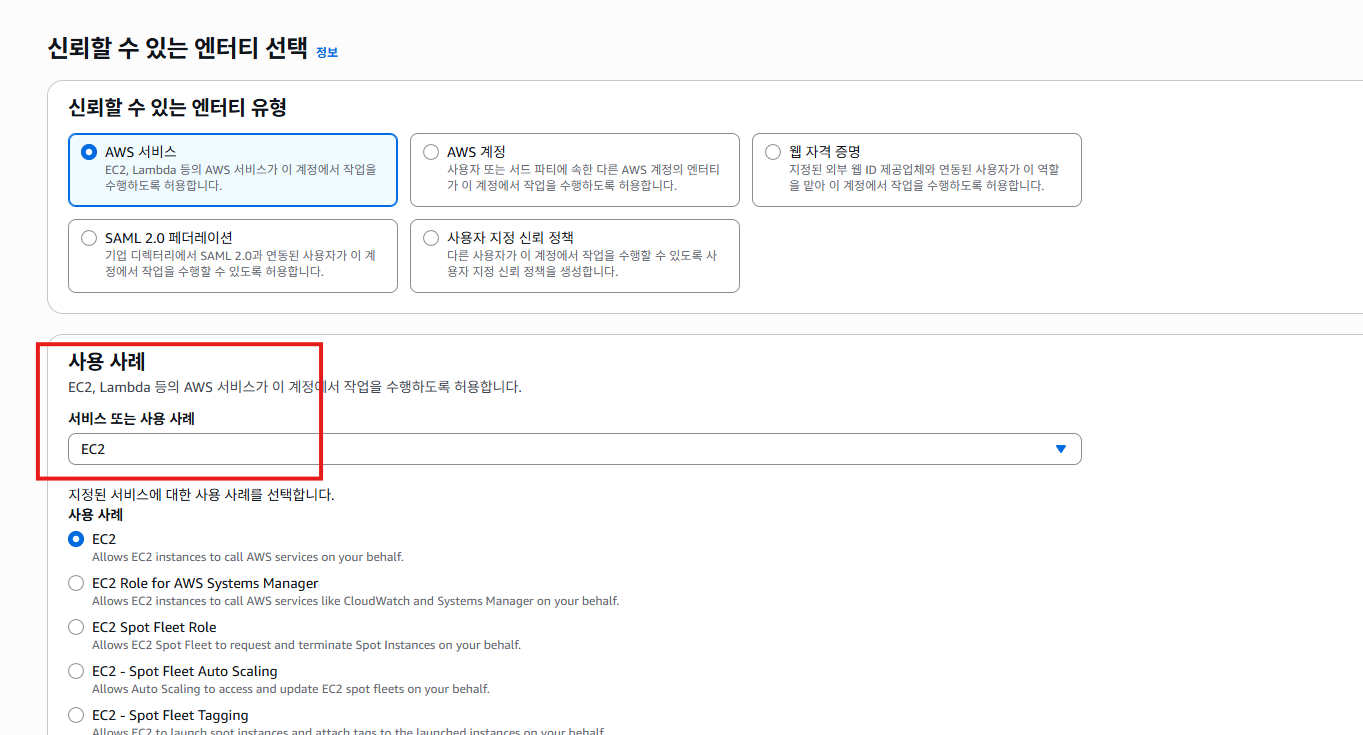Click the 사용자 지정 신뢰 정책 card description
Screen dimensions: 1363x735
[x=582, y=264]
